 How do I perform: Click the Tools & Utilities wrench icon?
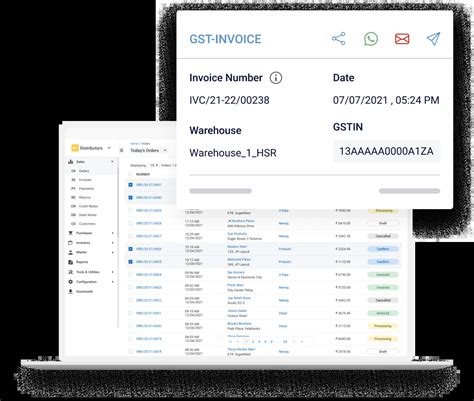[71, 272]
